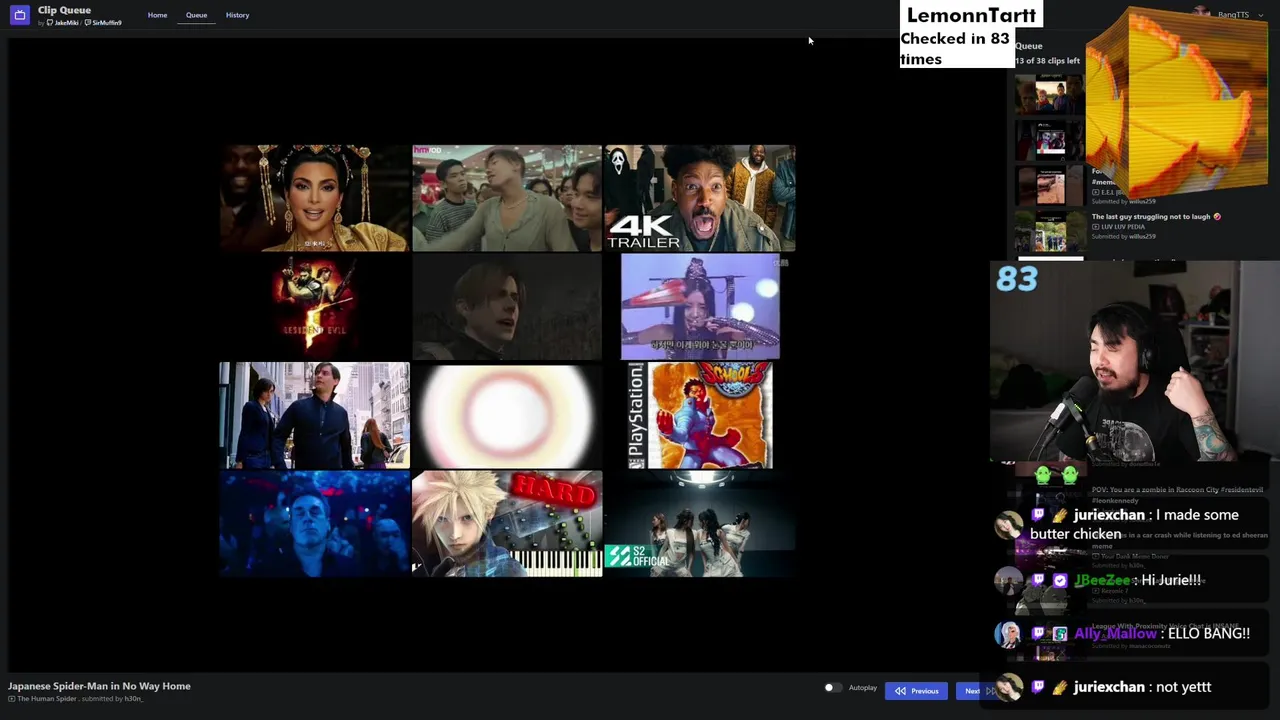The width and height of the screenshot is (1280, 720).
Task: Select the Resident Evil logo thumbnail
Action: coord(314,306)
